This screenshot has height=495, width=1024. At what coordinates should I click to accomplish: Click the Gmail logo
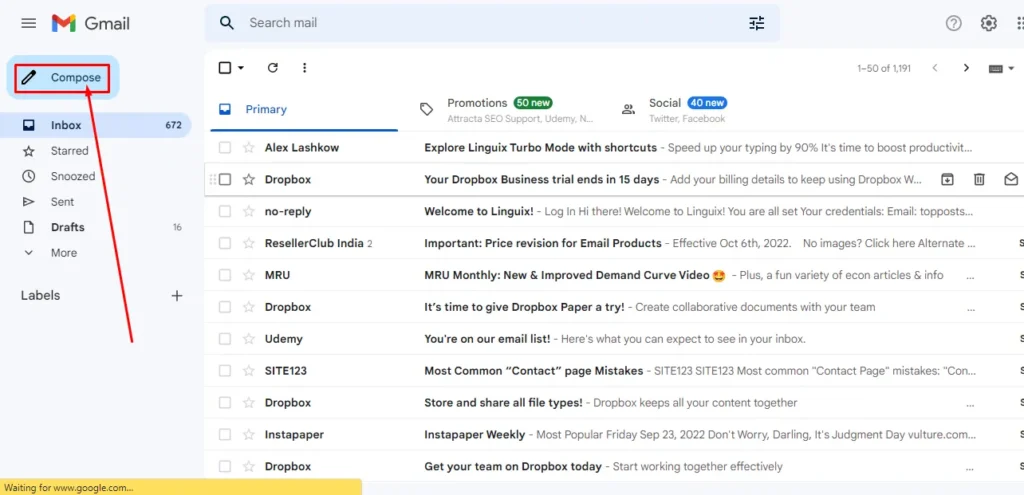91,24
